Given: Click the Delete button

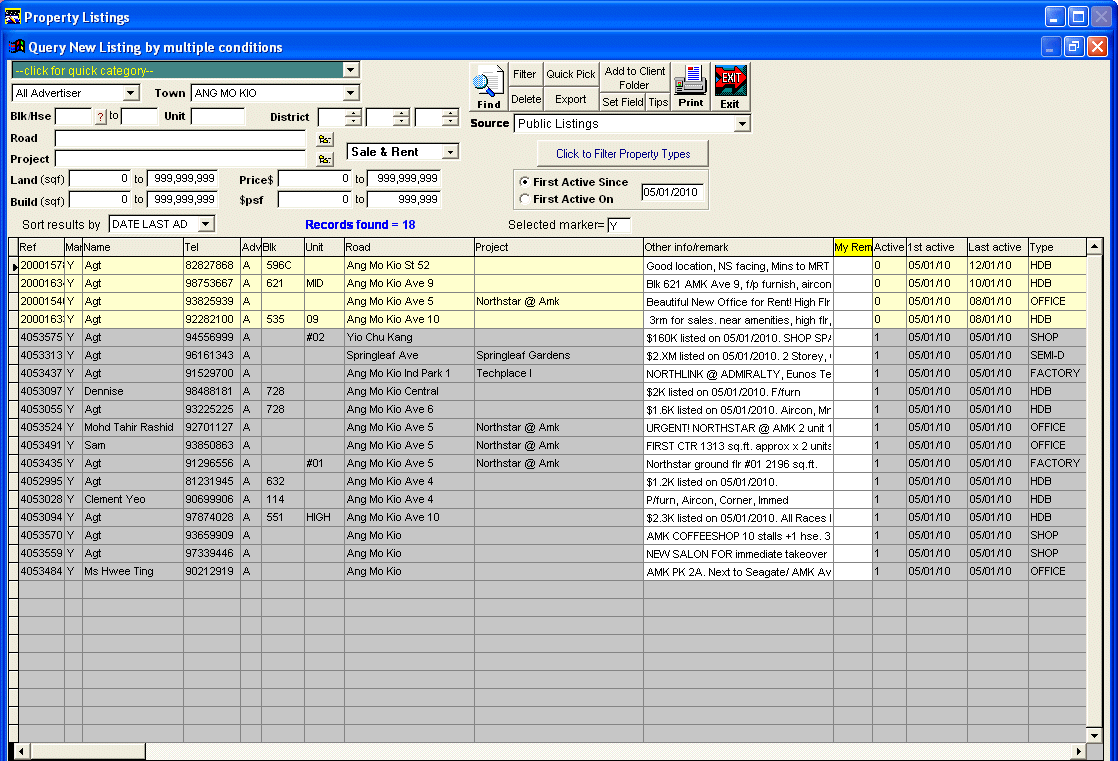Looking at the screenshot, I should pos(525,99).
